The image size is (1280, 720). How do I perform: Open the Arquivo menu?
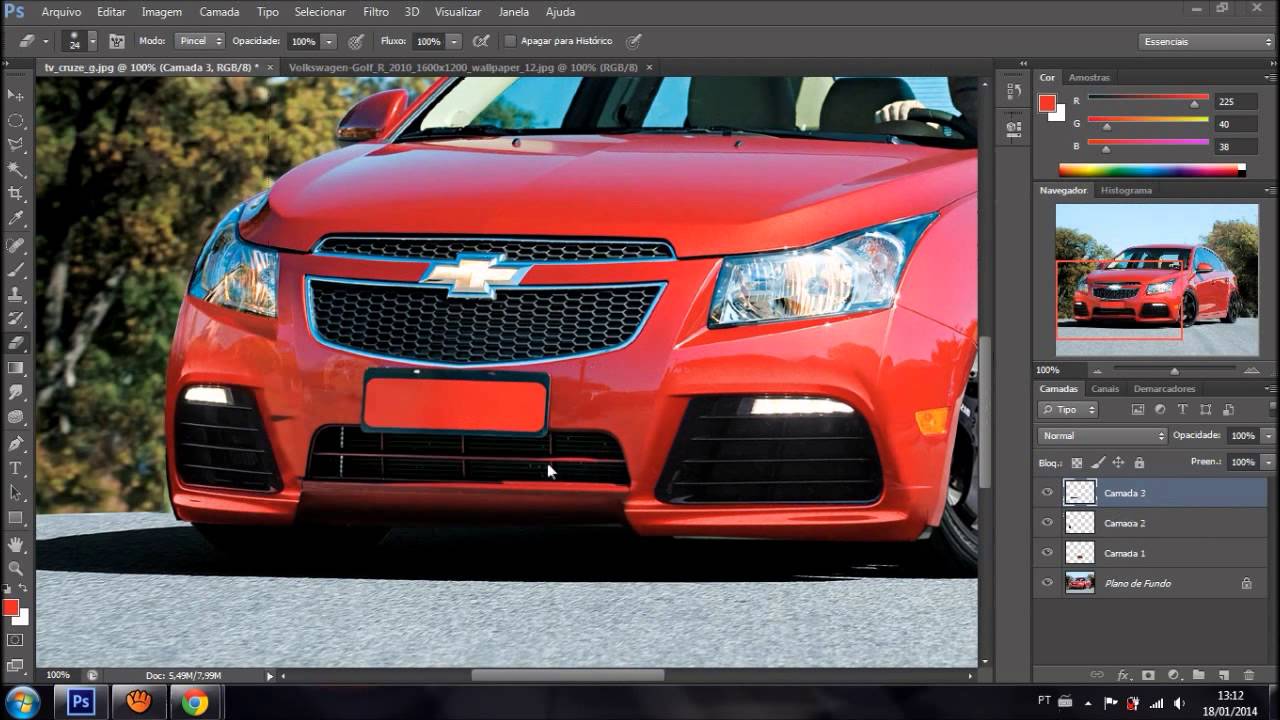pos(61,12)
